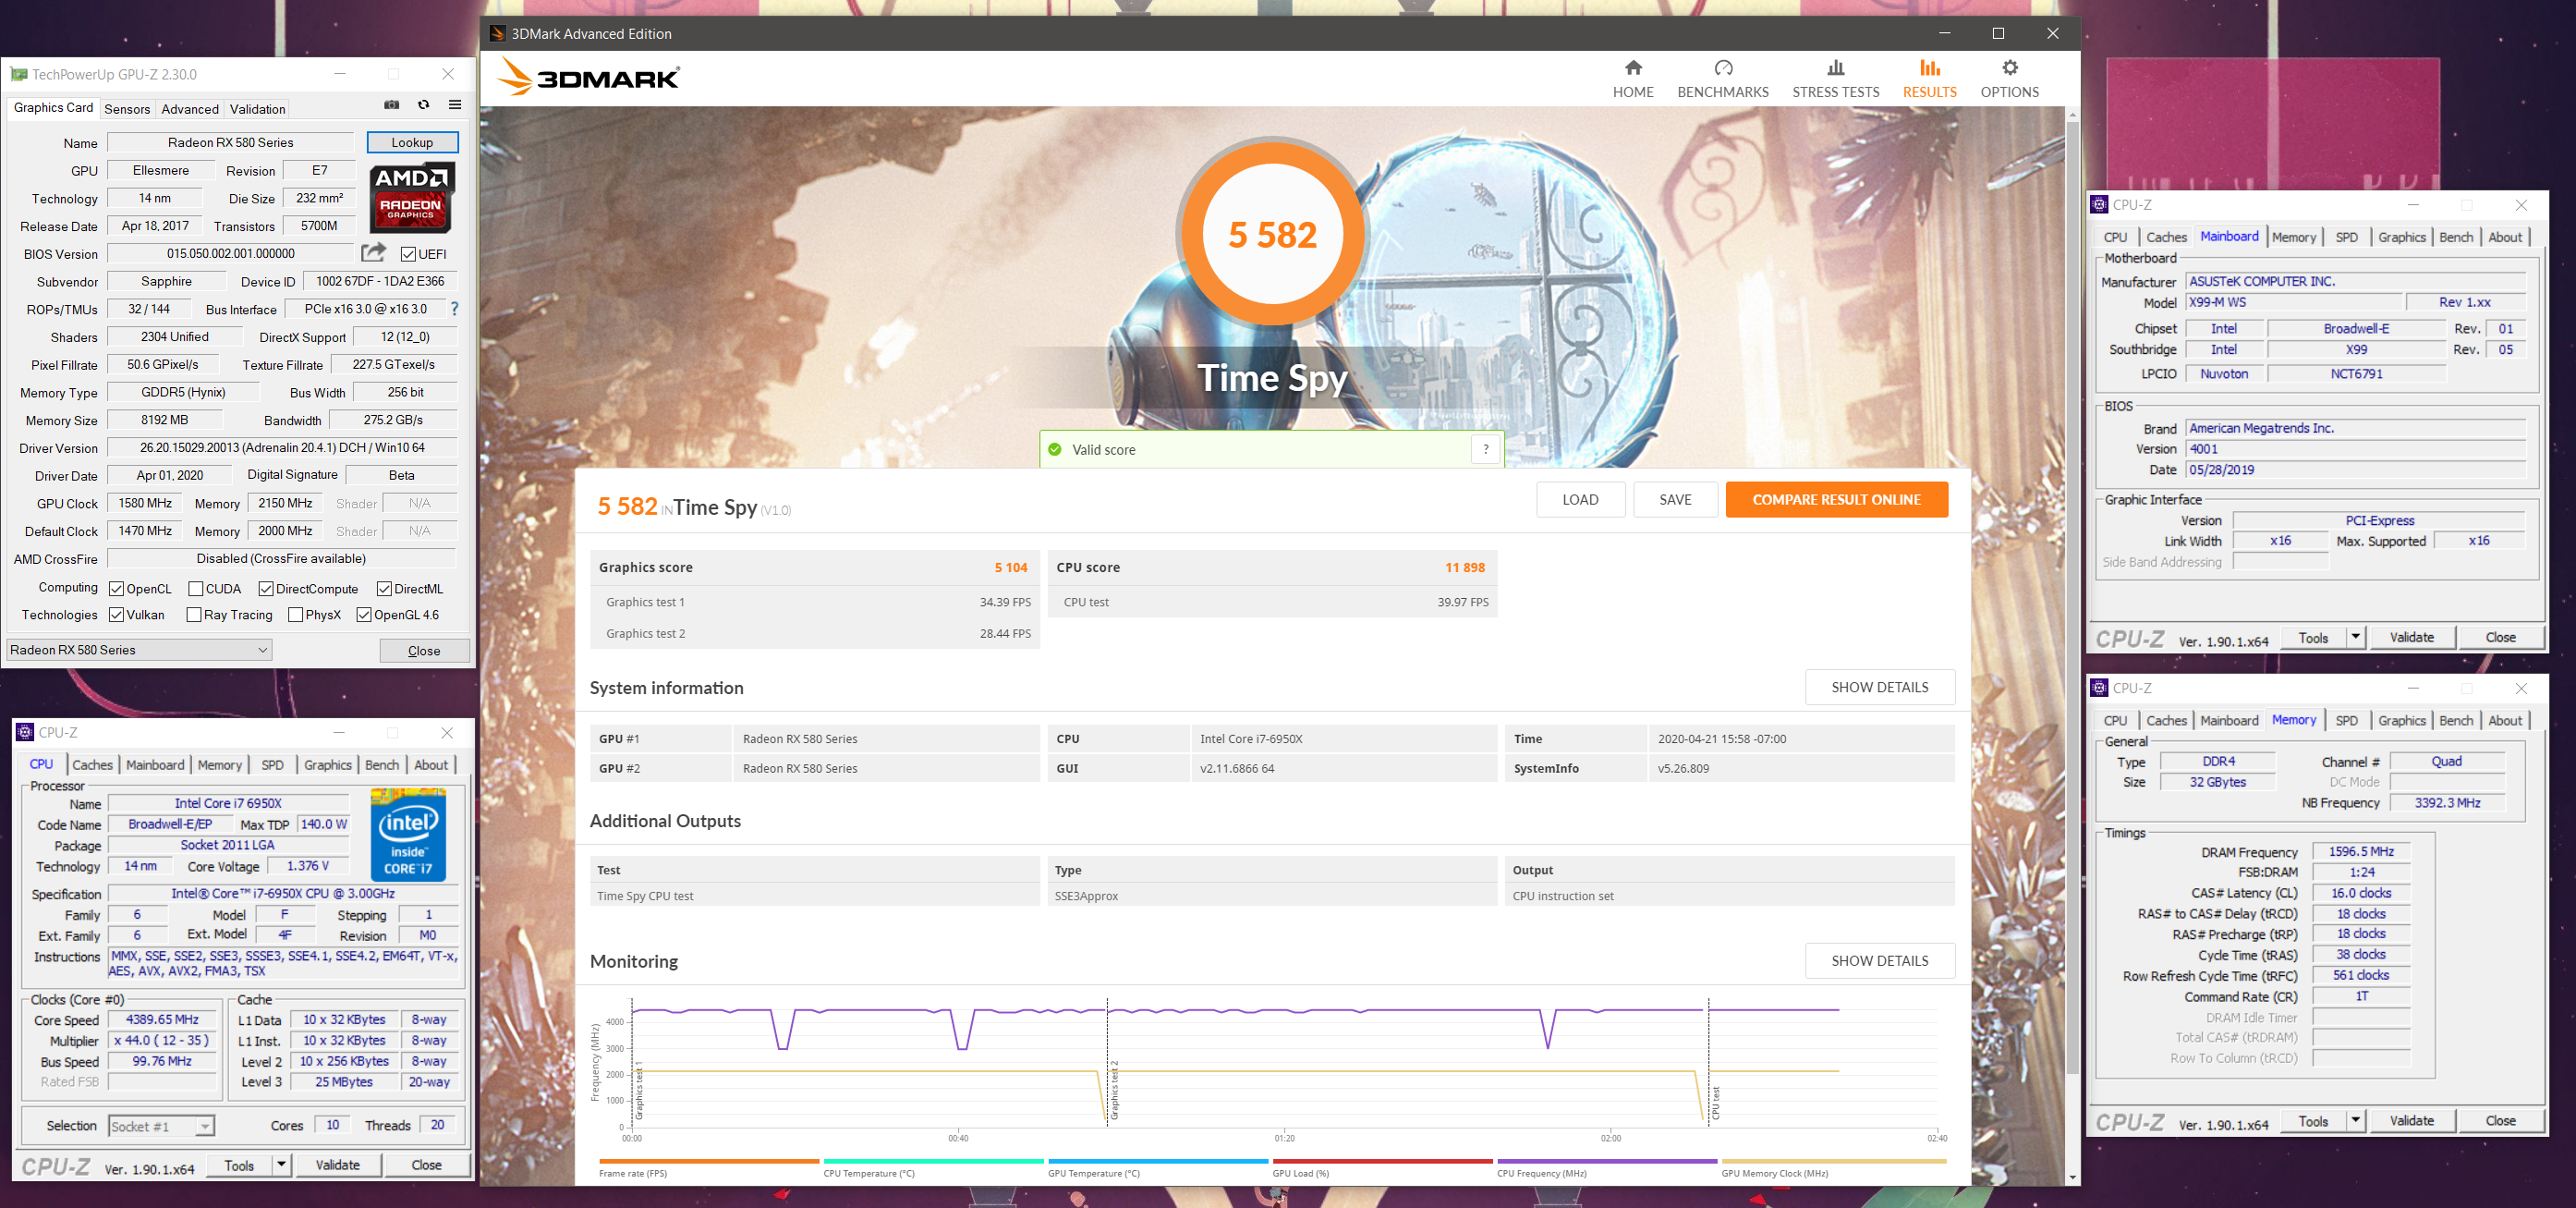Screen dimensions: 2576x1208
Task: Open Socket #1 selection dropdown
Action: [x=160, y=1126]
